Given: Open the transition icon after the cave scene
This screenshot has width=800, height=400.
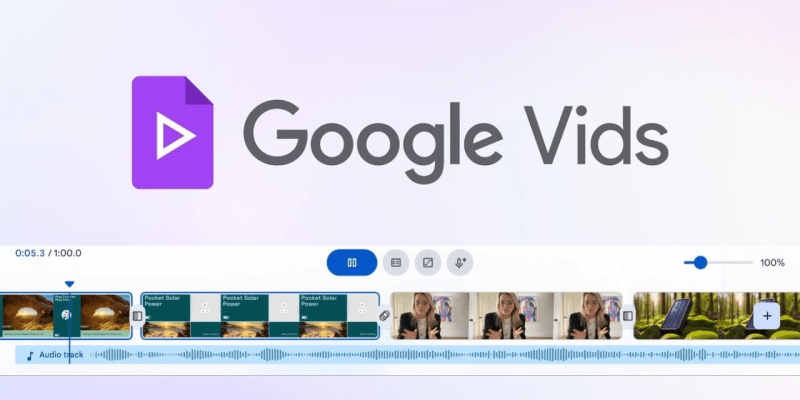Looking at the screenshot, I should 137,316.
